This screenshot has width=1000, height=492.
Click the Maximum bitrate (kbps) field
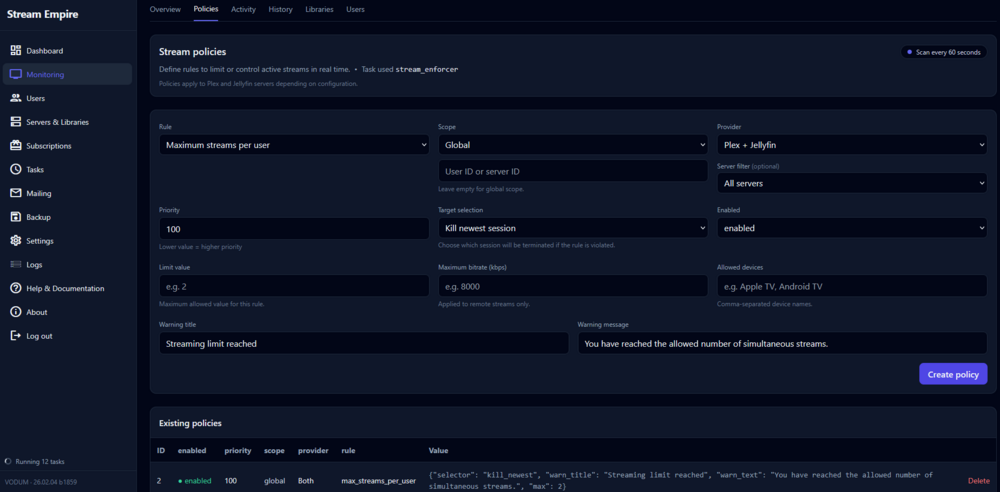pos(573,286)
